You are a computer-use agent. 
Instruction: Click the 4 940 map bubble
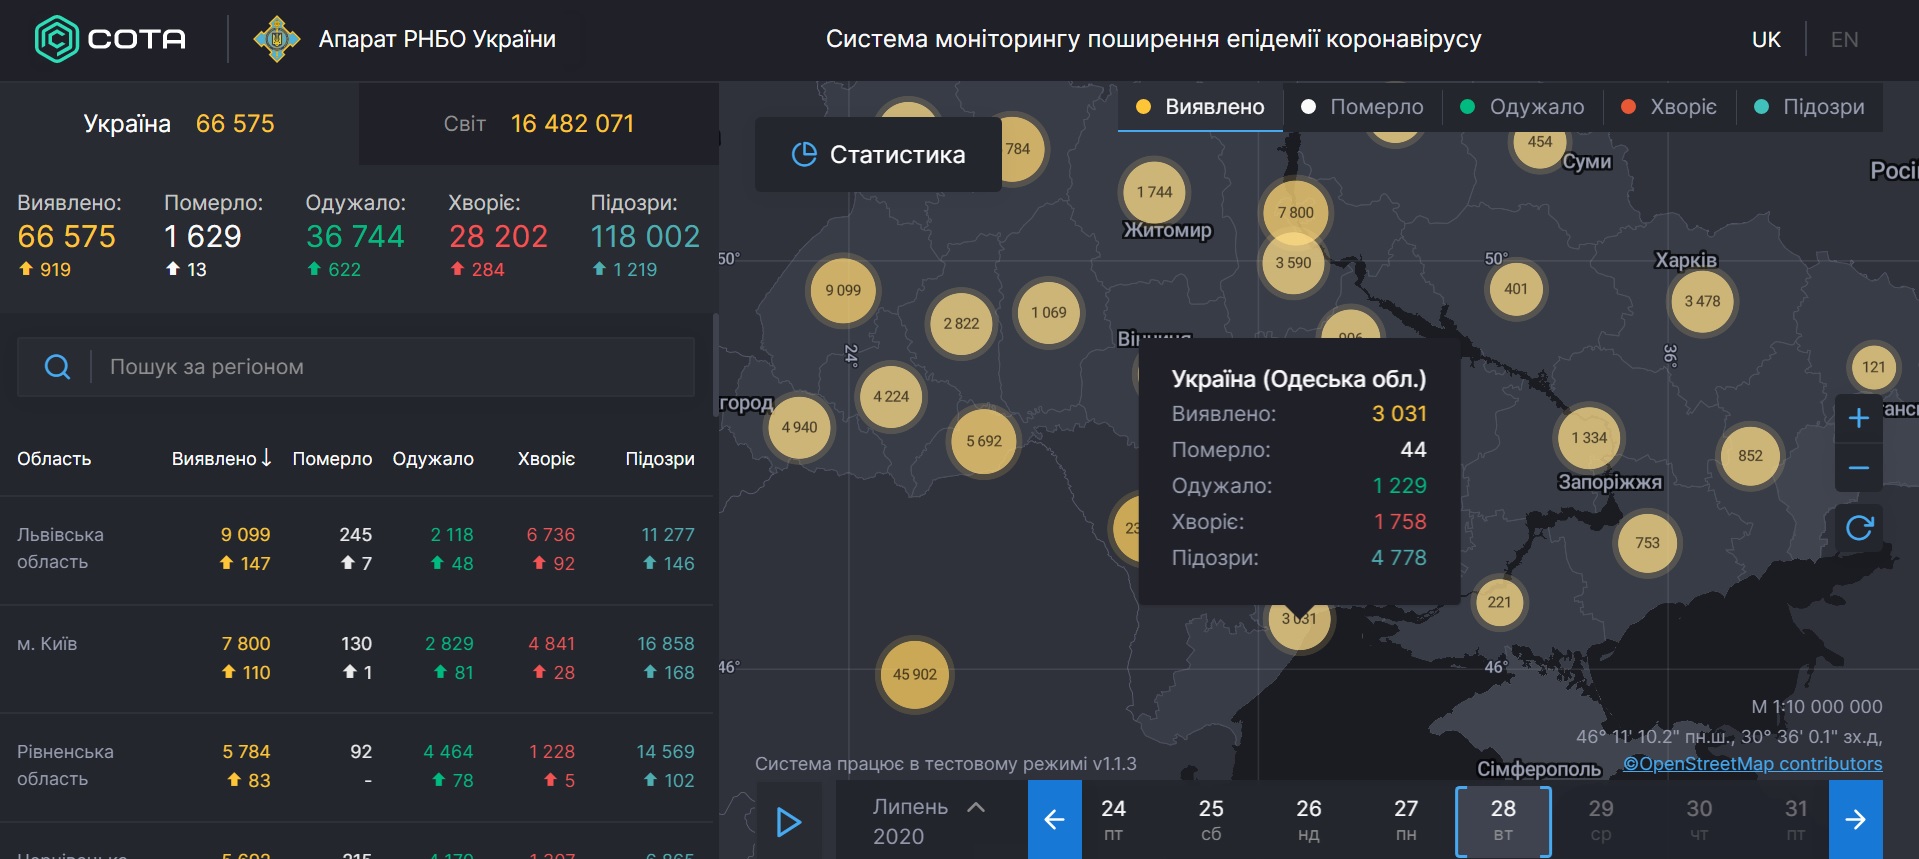[x=799, y=428]
